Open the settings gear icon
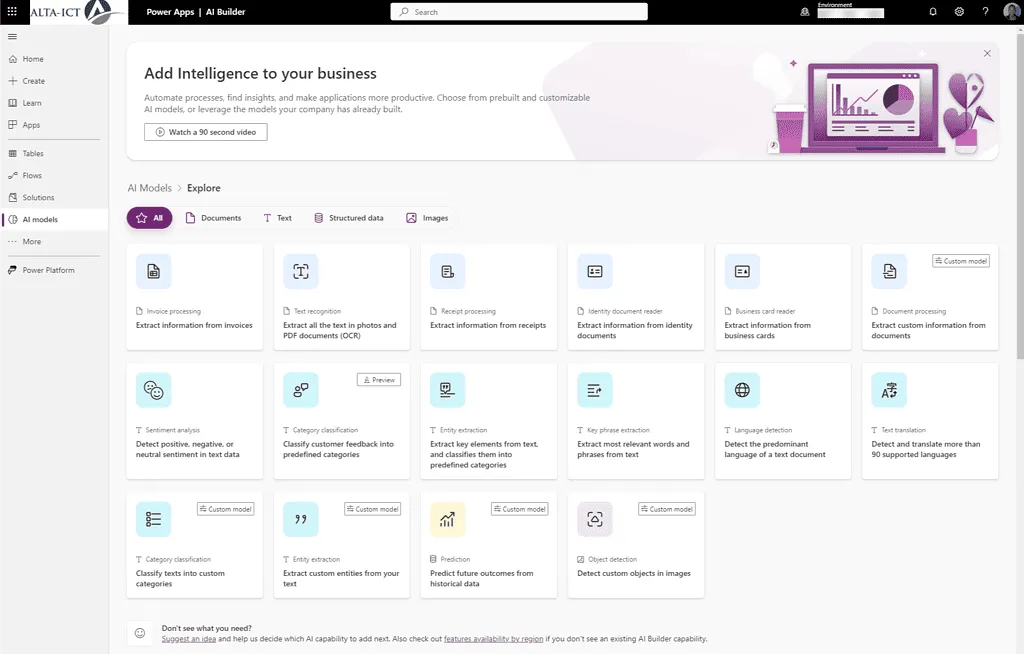Viewport: 1024px width, 654px height. coord(959,12)
